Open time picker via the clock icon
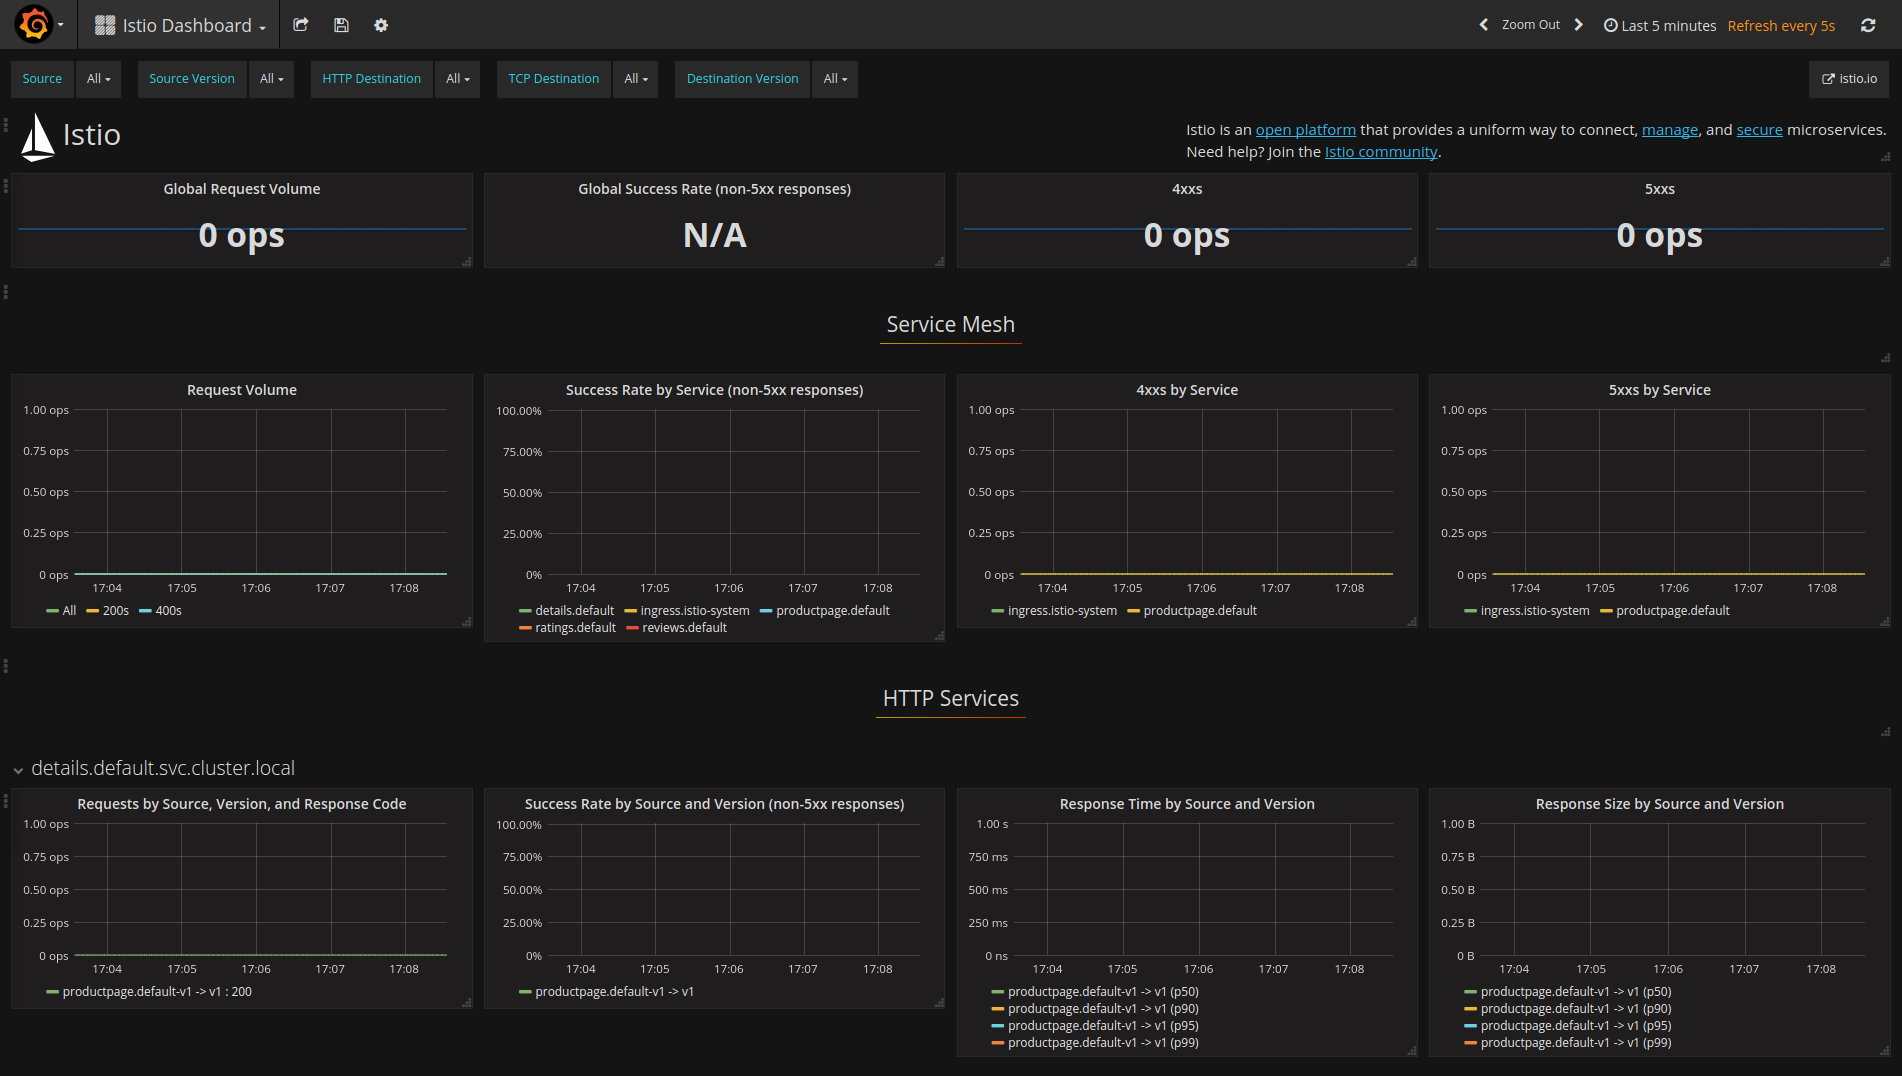The width and height of the screenshot is (1902, 1076). click(1610, 24)
